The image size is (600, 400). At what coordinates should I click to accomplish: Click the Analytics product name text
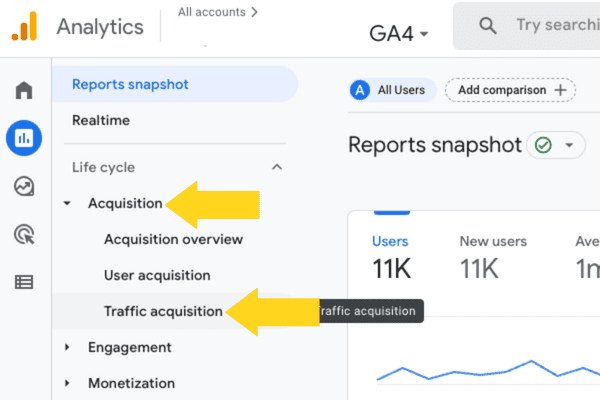[x=100, y=27]
